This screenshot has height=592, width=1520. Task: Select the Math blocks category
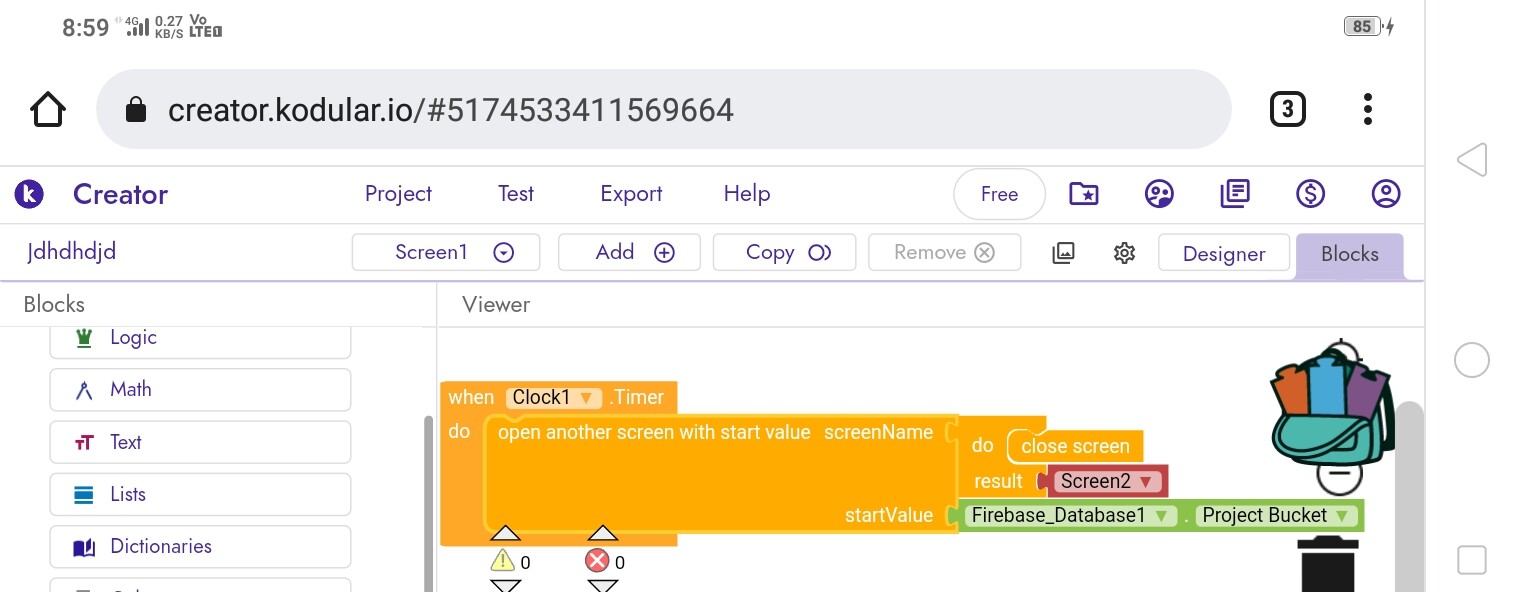click(200, 390)
